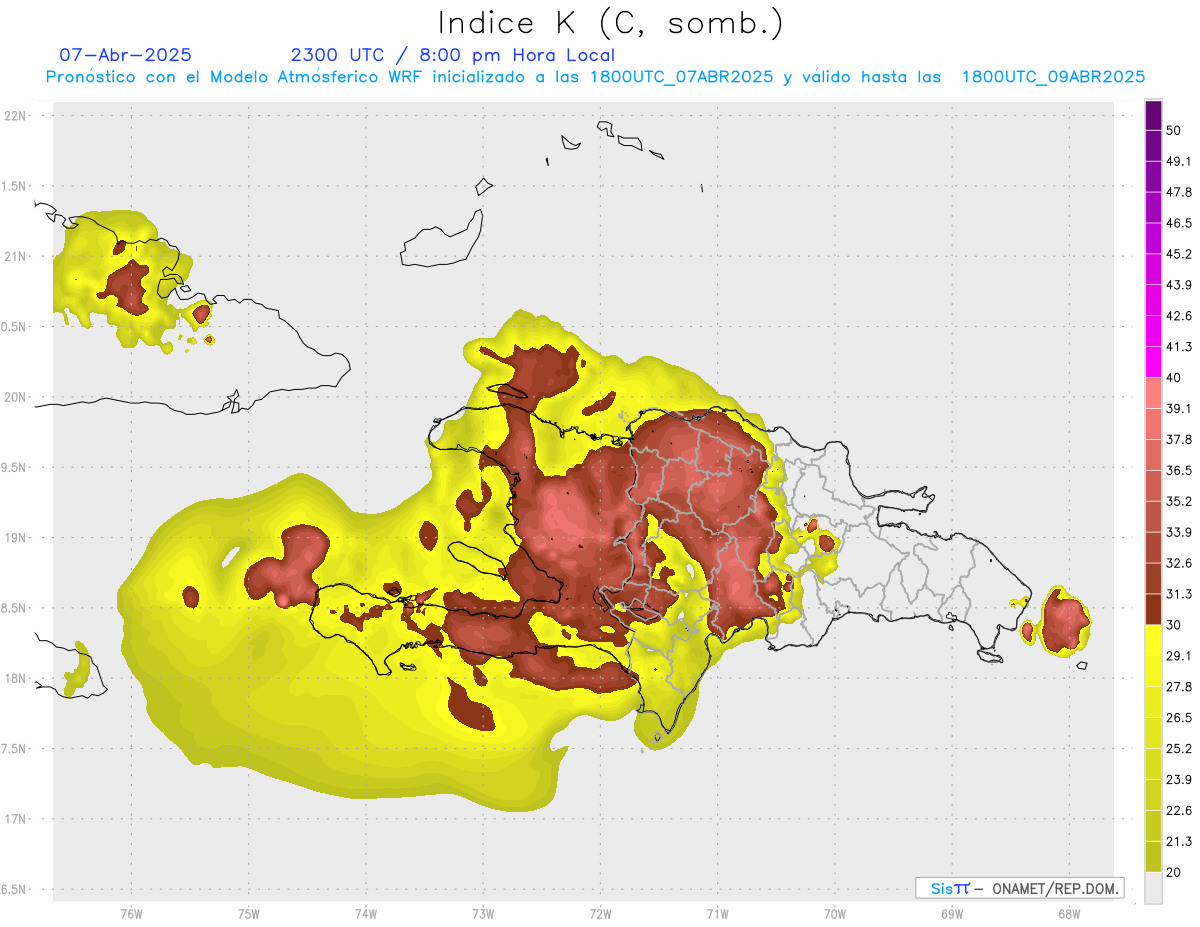Click the '71W' longitude label

point(717,914)
